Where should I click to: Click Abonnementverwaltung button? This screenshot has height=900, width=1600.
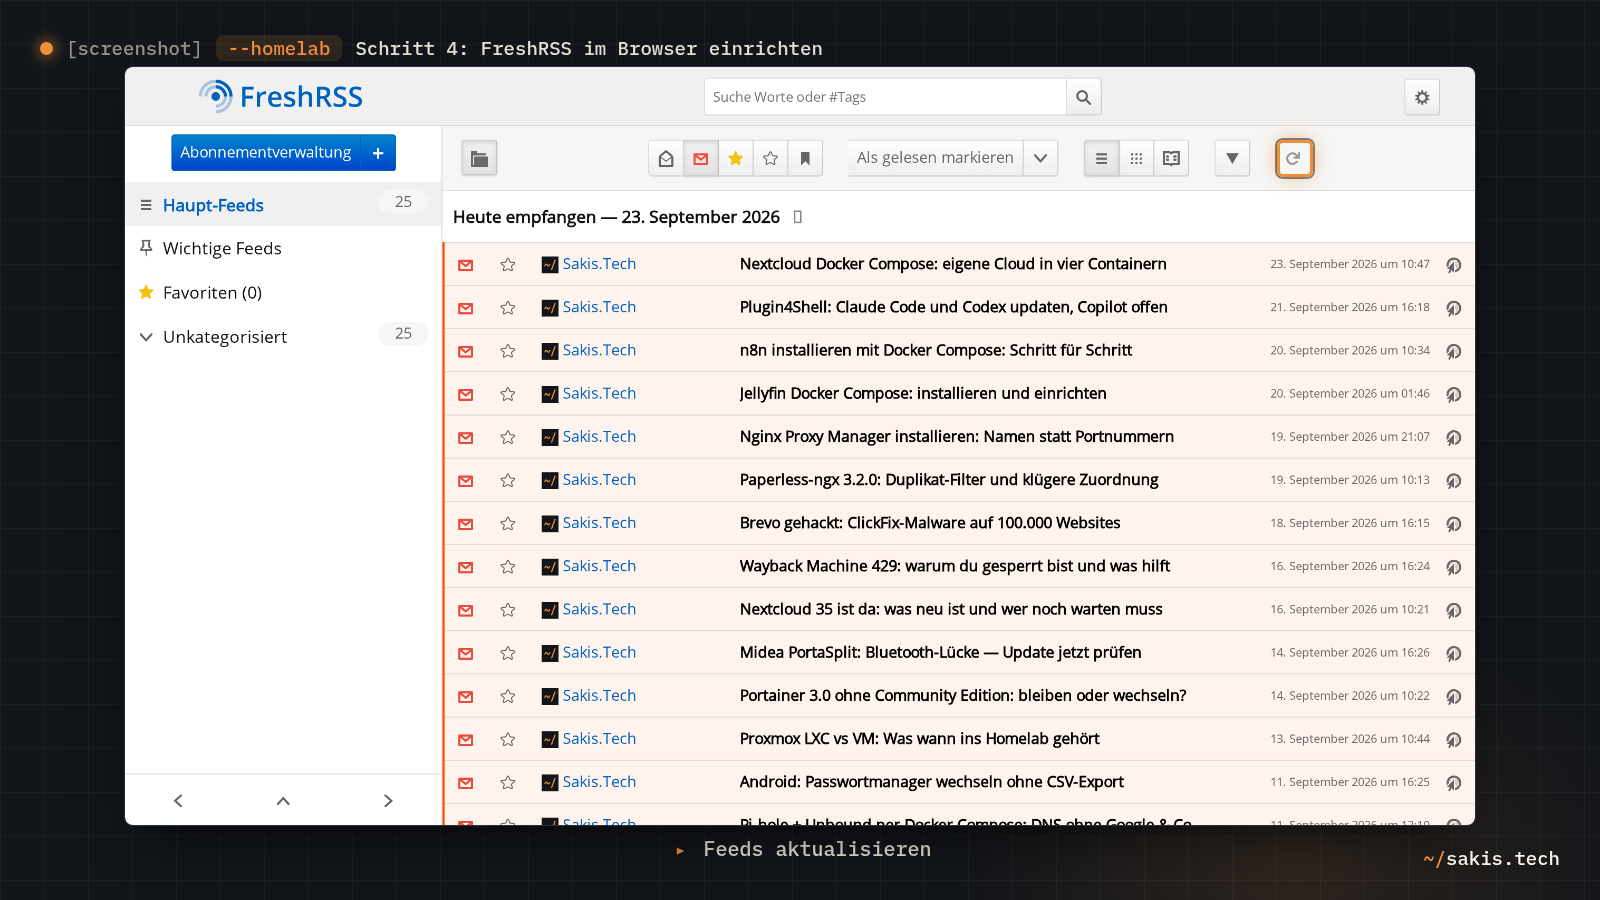266,153
